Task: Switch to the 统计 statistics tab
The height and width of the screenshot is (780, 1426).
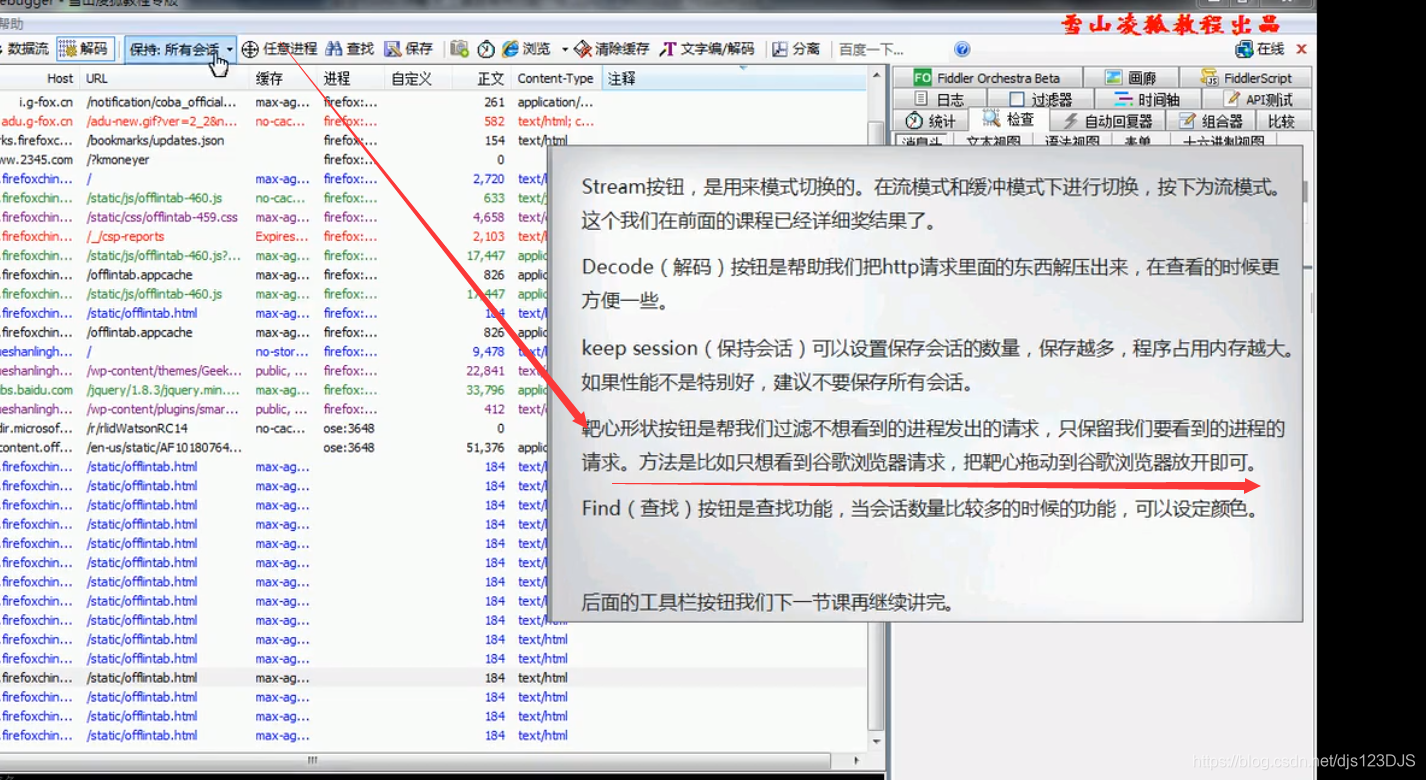Action: (x=930, y=120)
